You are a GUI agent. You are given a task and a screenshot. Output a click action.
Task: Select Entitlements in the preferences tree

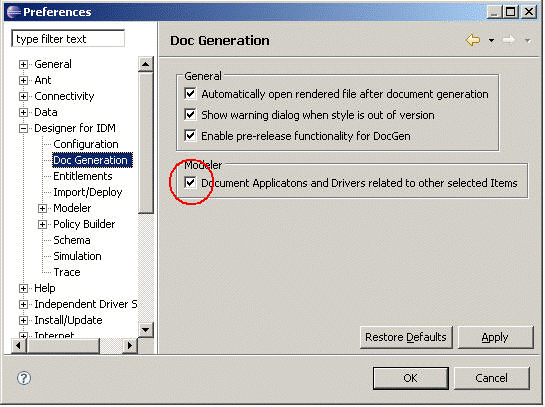click(x=83, y=176)
